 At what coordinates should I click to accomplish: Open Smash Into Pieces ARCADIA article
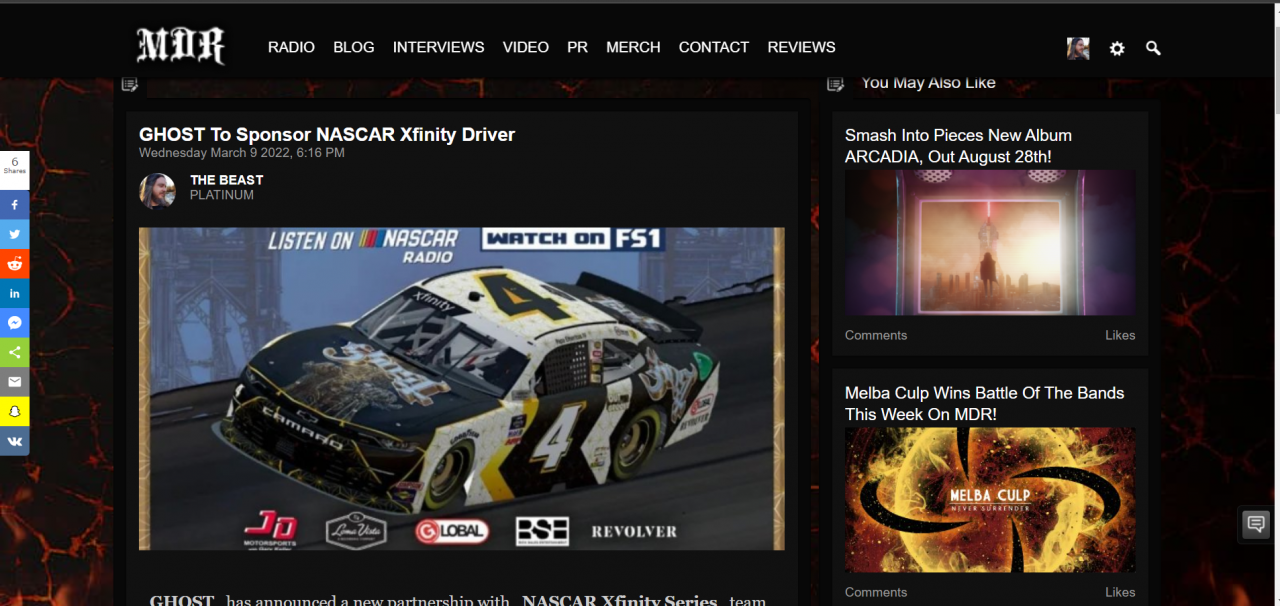pos(958,146)
